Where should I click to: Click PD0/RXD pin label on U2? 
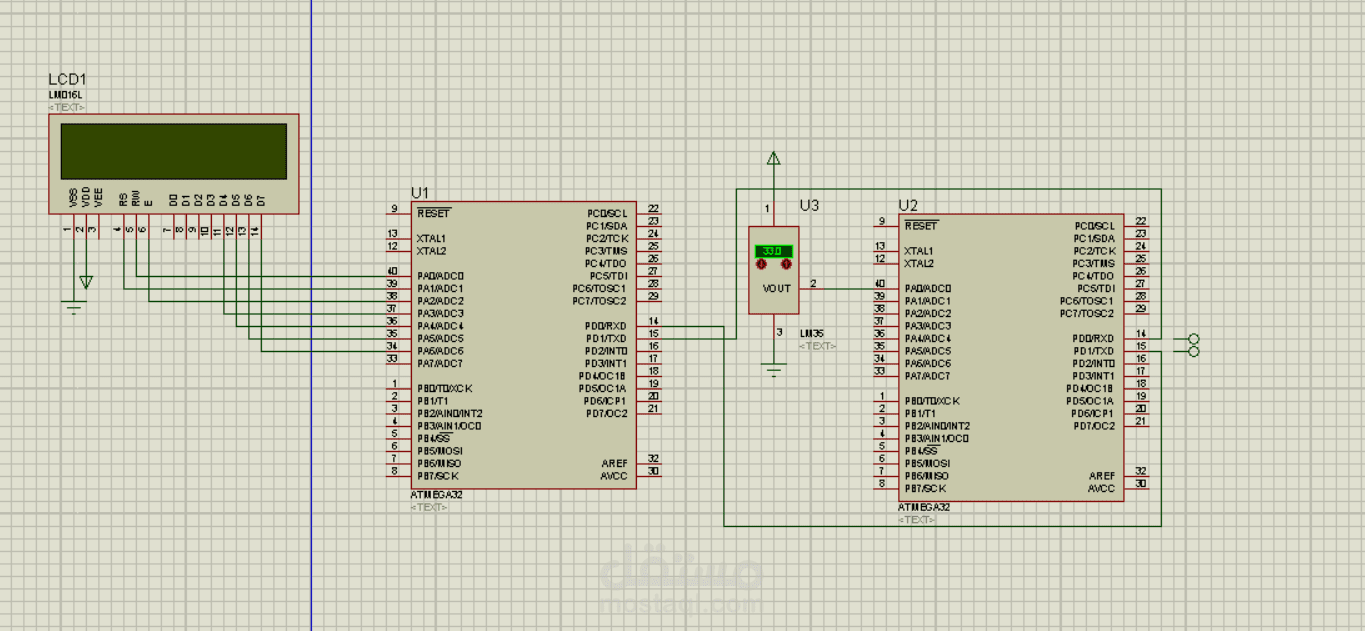pyautogui.click(x=1093, y=339)
